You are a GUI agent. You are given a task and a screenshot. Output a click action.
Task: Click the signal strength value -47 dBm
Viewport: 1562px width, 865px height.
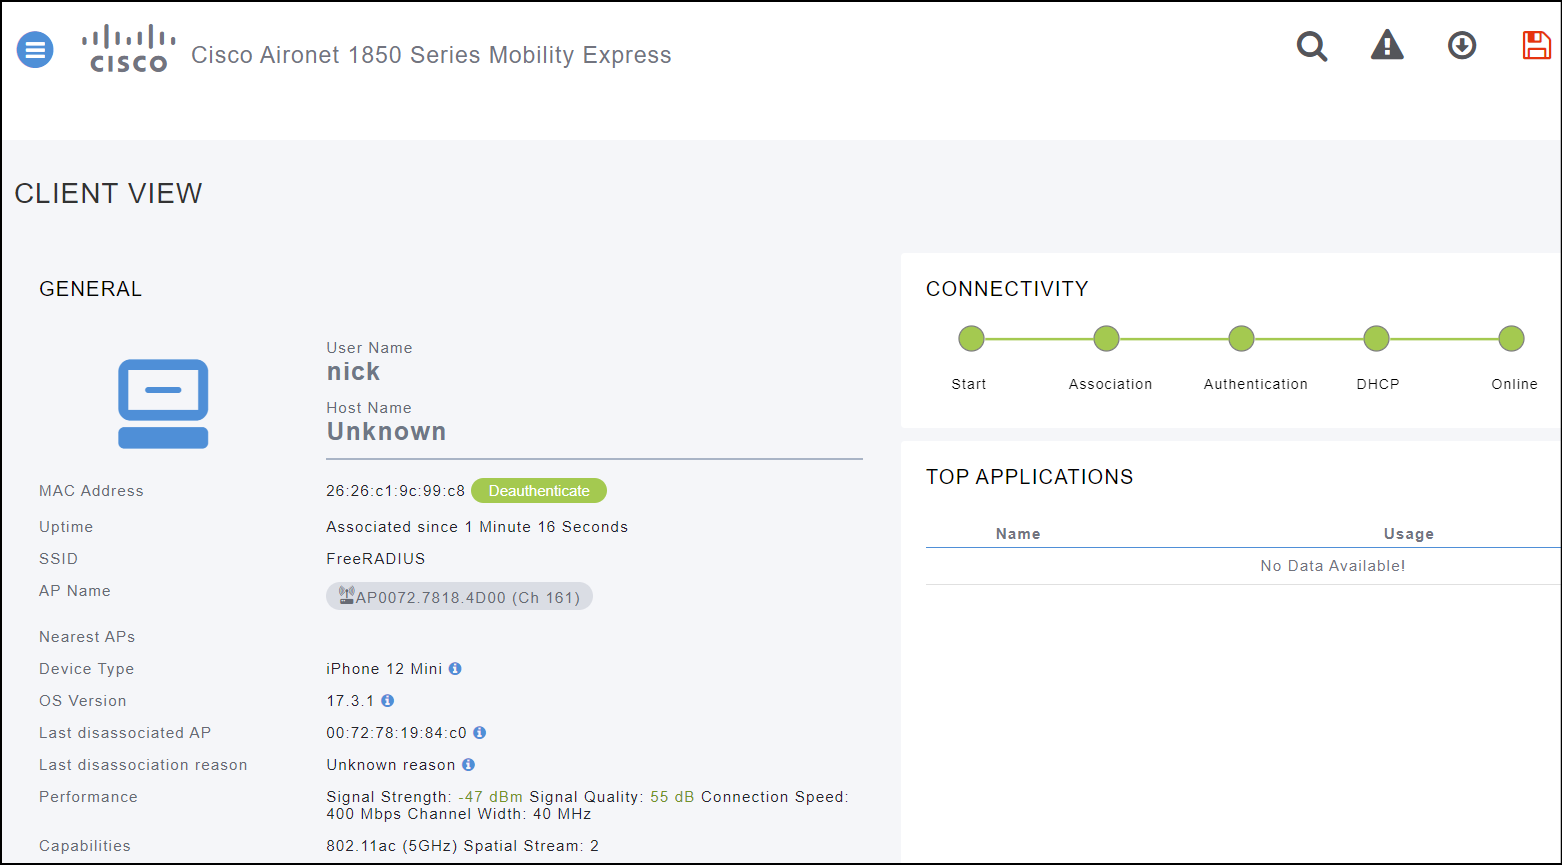coord(490,797)
